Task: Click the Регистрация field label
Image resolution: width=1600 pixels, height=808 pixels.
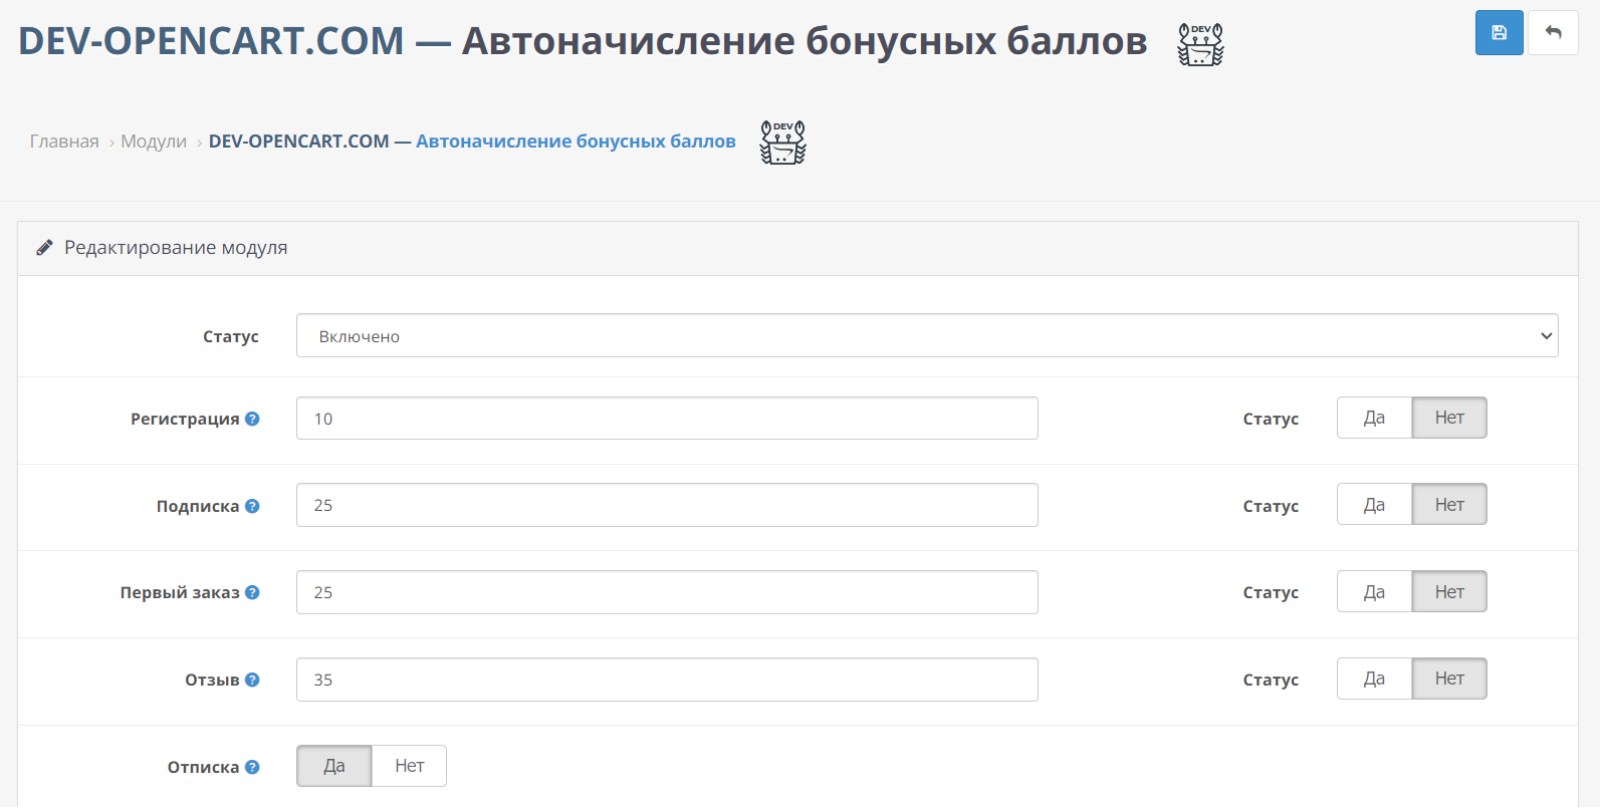Action: pos(185,419)
